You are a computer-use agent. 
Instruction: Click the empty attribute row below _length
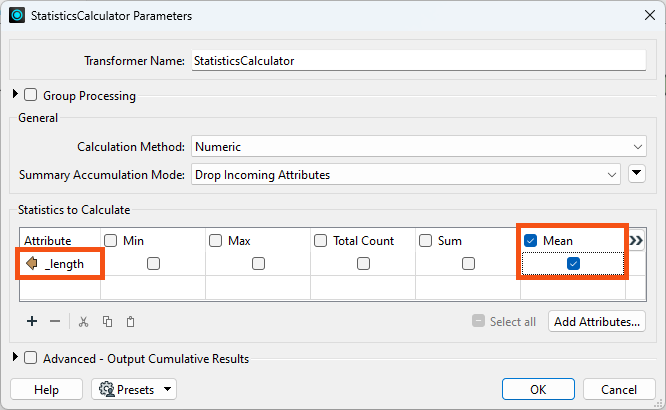coord(60,288)
